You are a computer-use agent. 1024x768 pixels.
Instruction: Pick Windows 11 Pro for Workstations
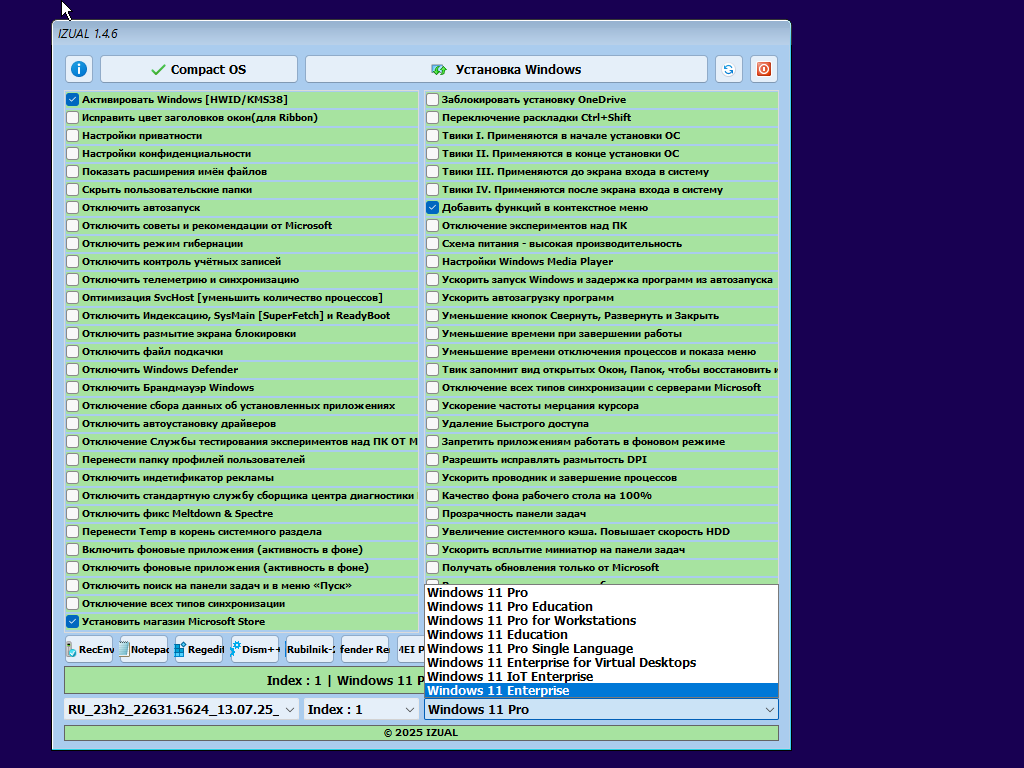point(601,621)
